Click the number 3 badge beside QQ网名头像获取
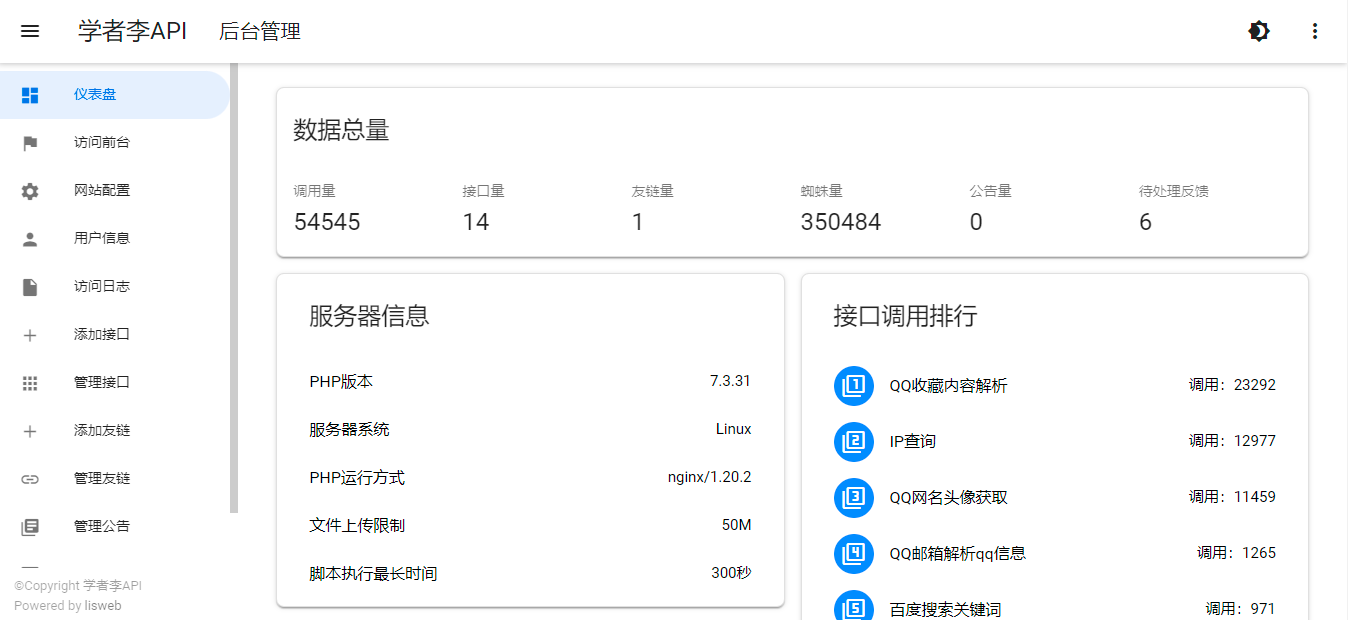 [x=853, y=497]
